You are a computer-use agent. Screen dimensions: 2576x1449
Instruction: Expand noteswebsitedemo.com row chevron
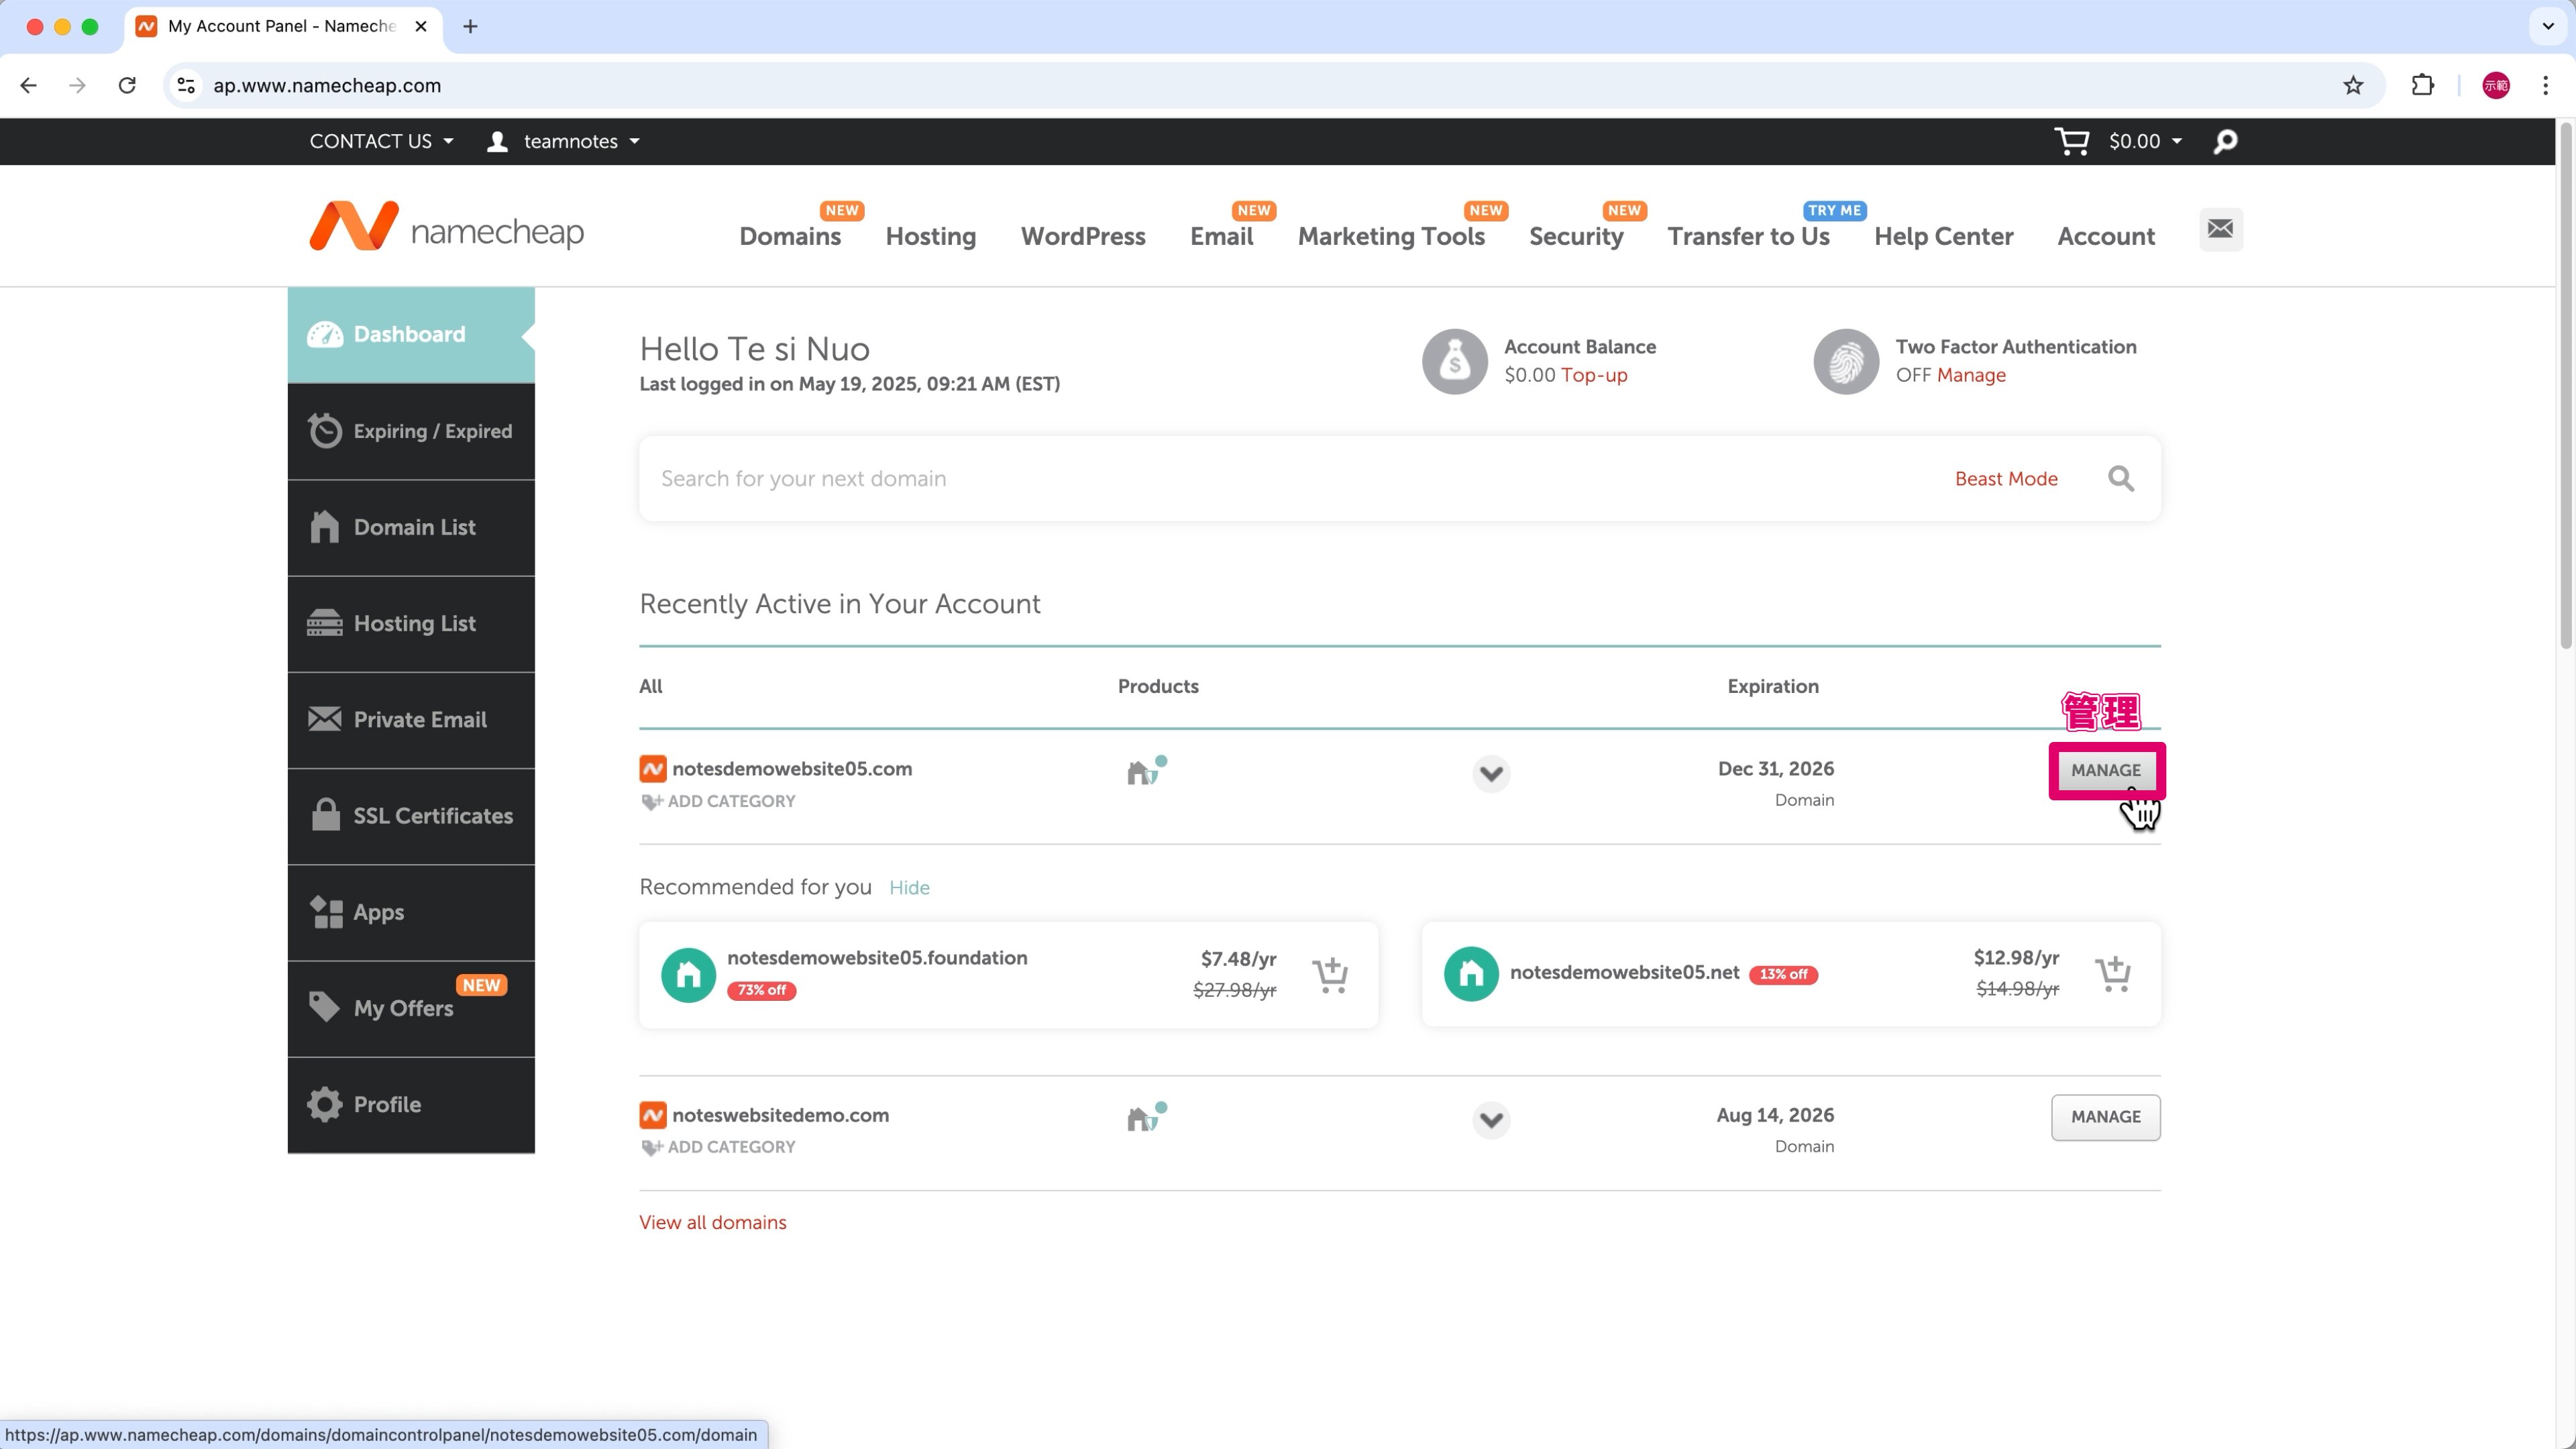[1490, 1119]
